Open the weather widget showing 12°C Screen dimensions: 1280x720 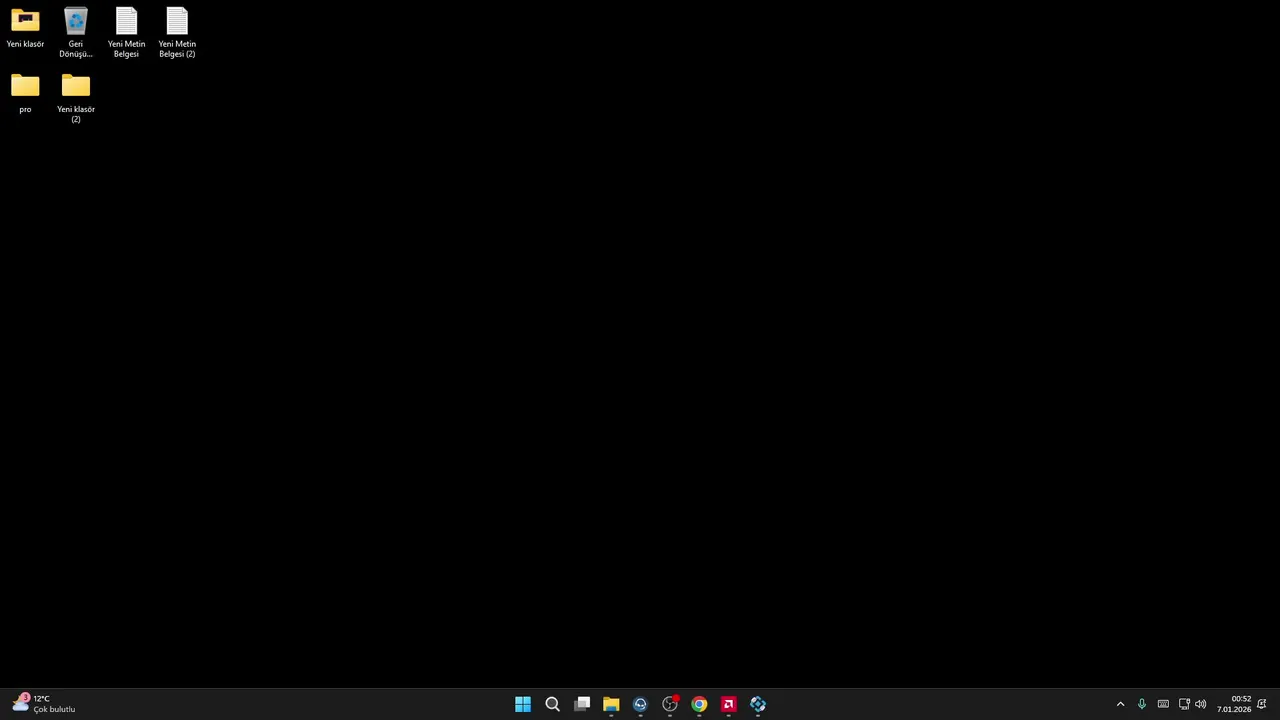tap(44, 704)
